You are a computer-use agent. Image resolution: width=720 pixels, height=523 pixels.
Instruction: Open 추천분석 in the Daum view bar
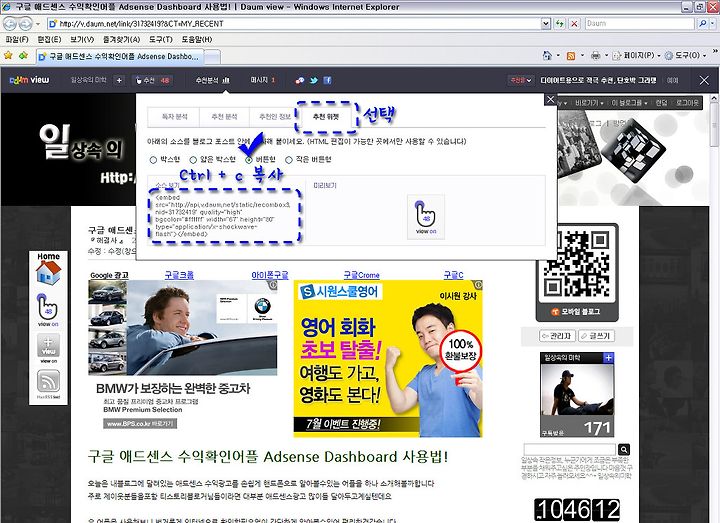[x=213, y=80]
